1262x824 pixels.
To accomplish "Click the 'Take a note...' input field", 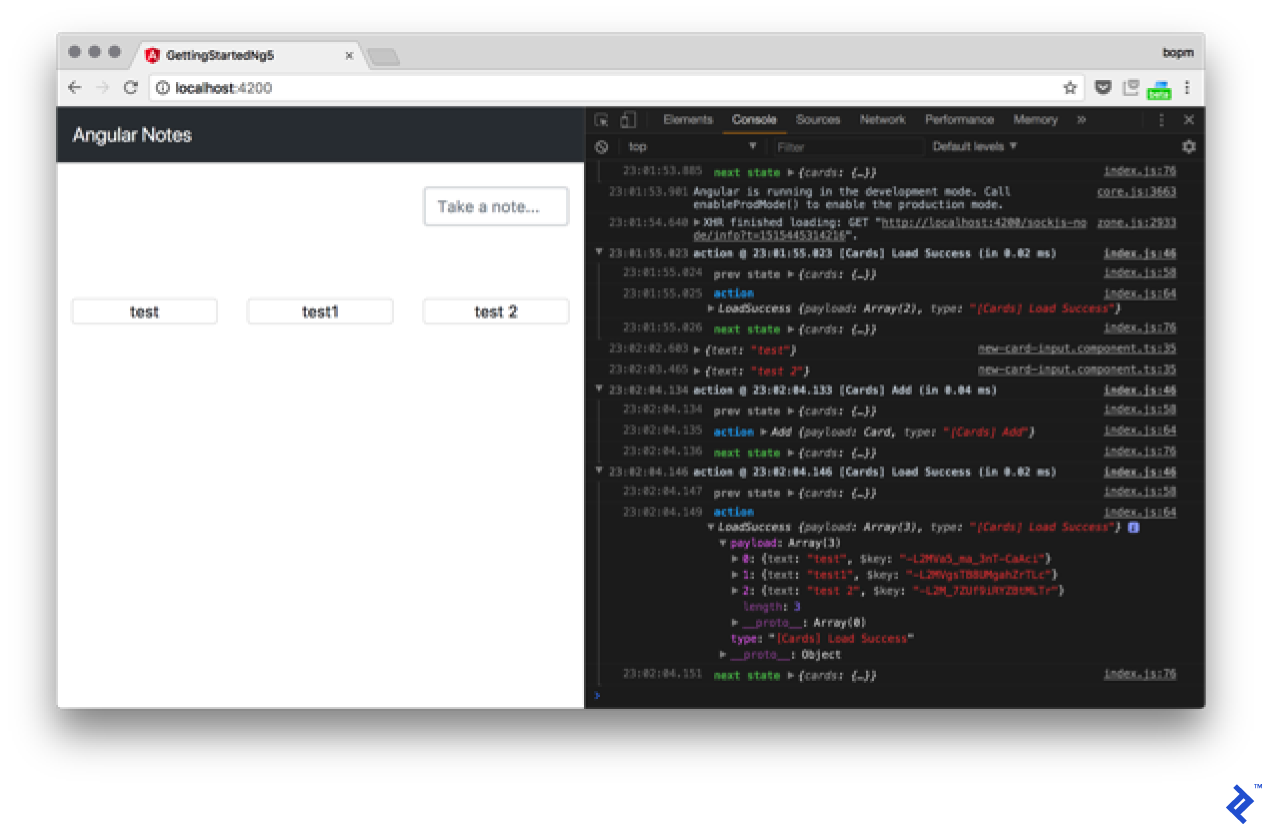I will pos(496,207).
